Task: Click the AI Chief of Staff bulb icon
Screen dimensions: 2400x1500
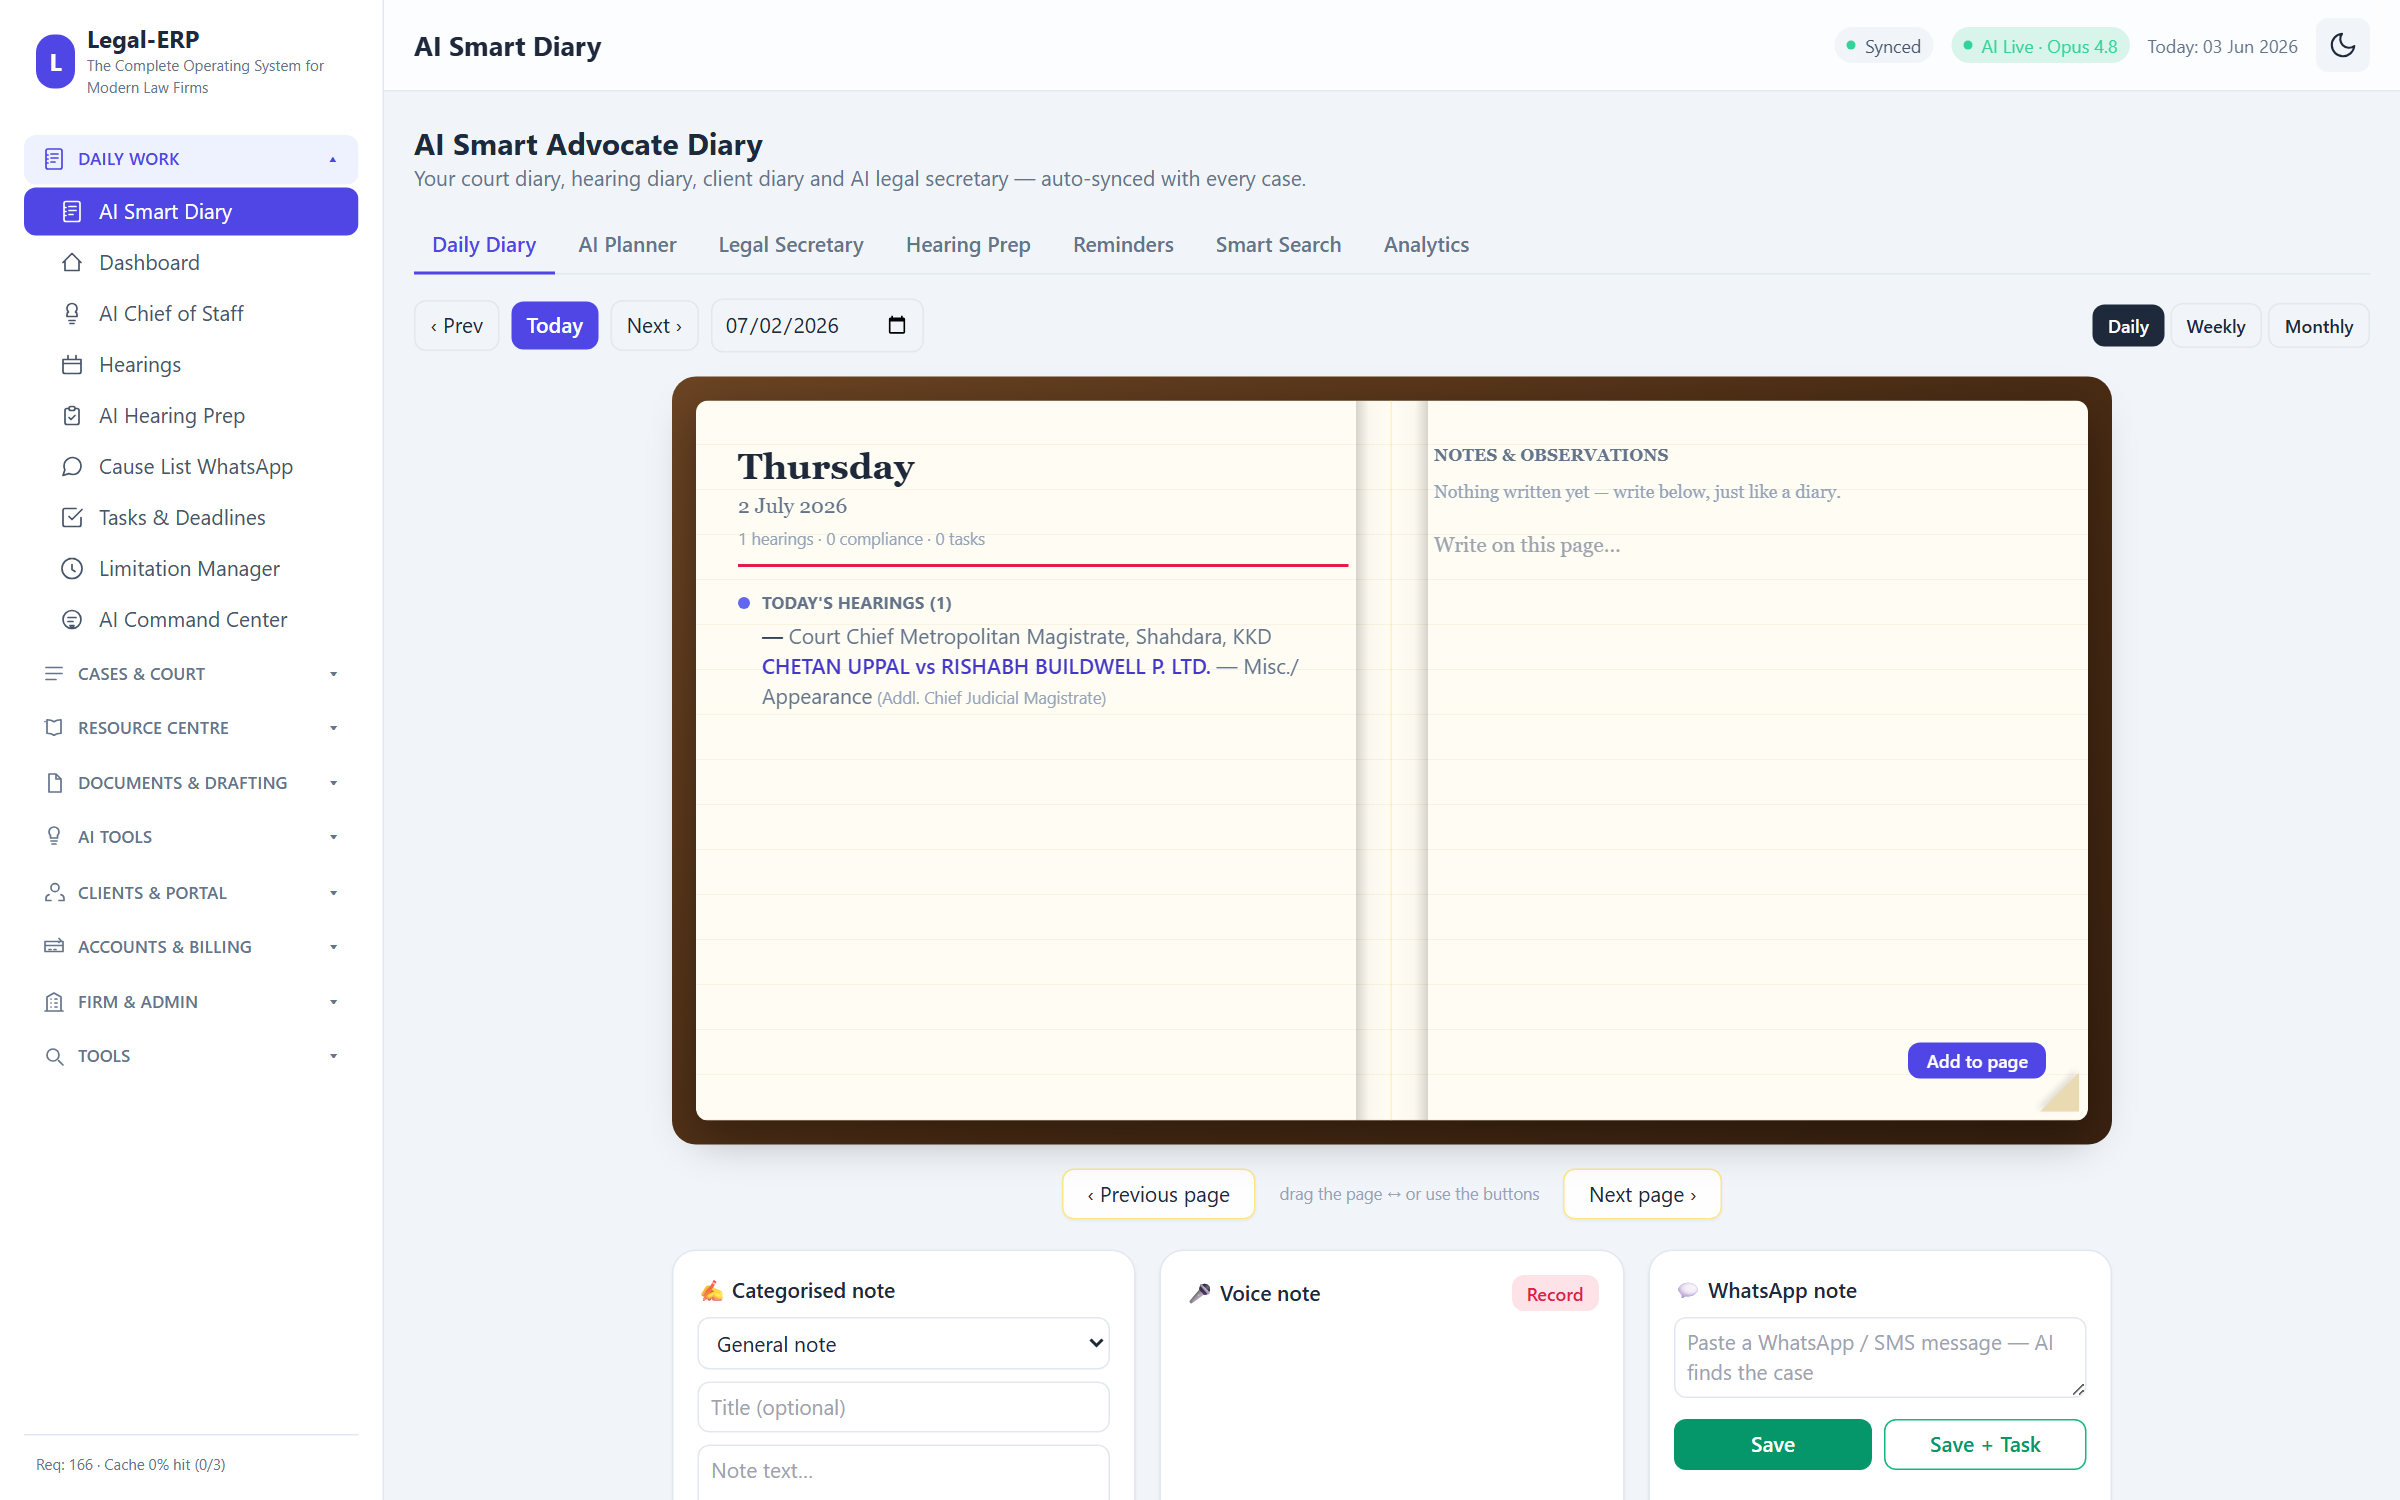Action: [x=72, y=313]
